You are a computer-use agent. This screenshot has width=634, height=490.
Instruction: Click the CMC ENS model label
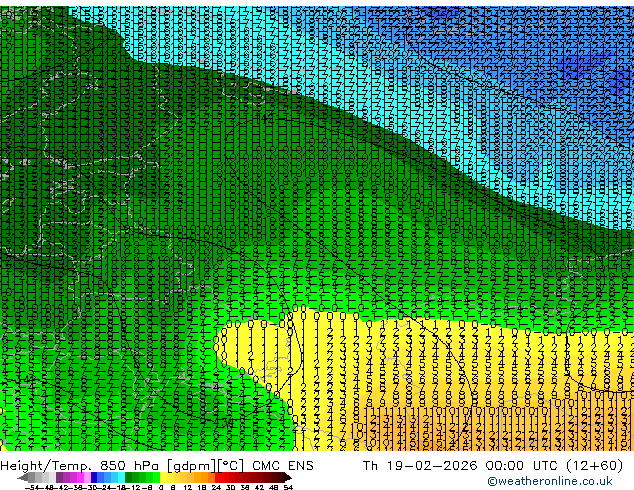pos(283,466)
